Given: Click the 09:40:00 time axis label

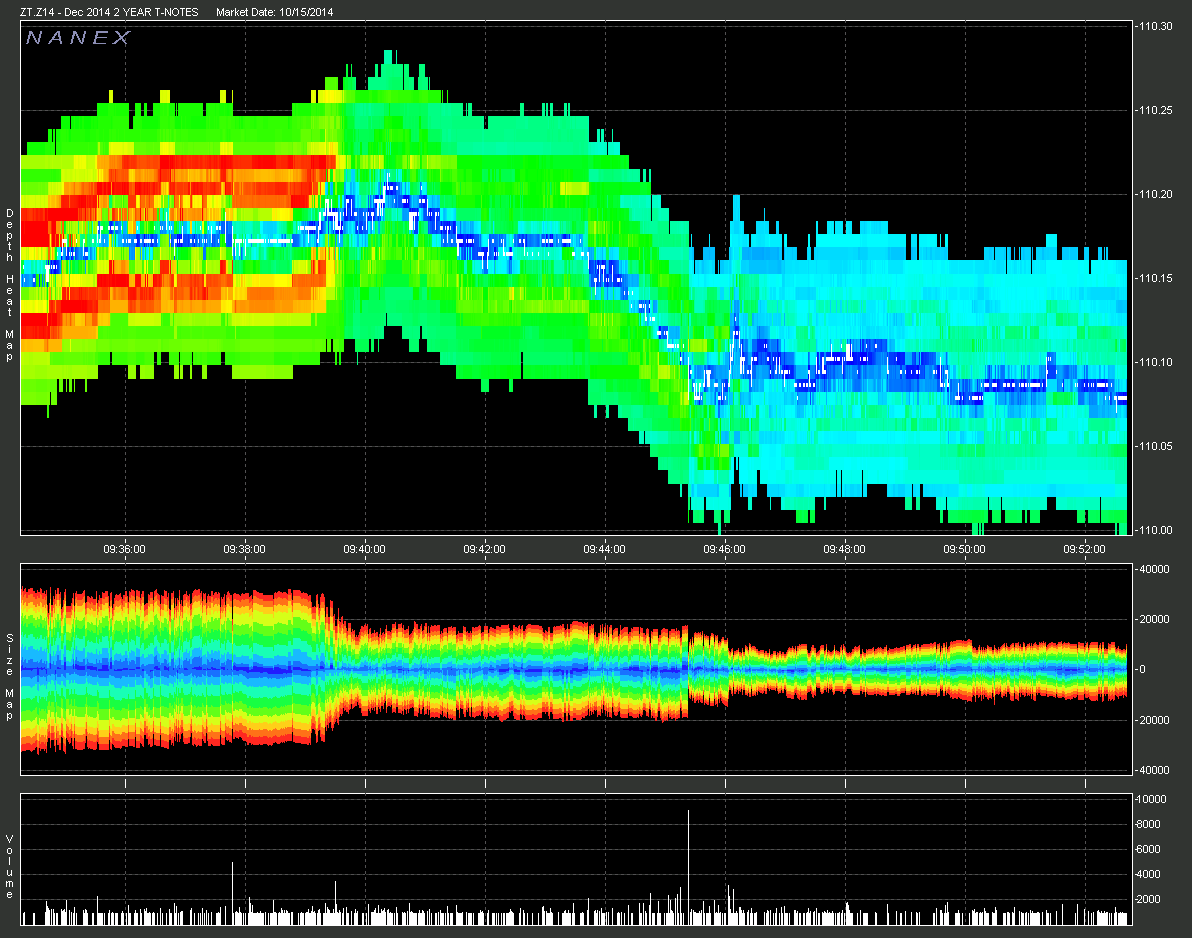Looking at the screenshot, I should click(365, 549).
